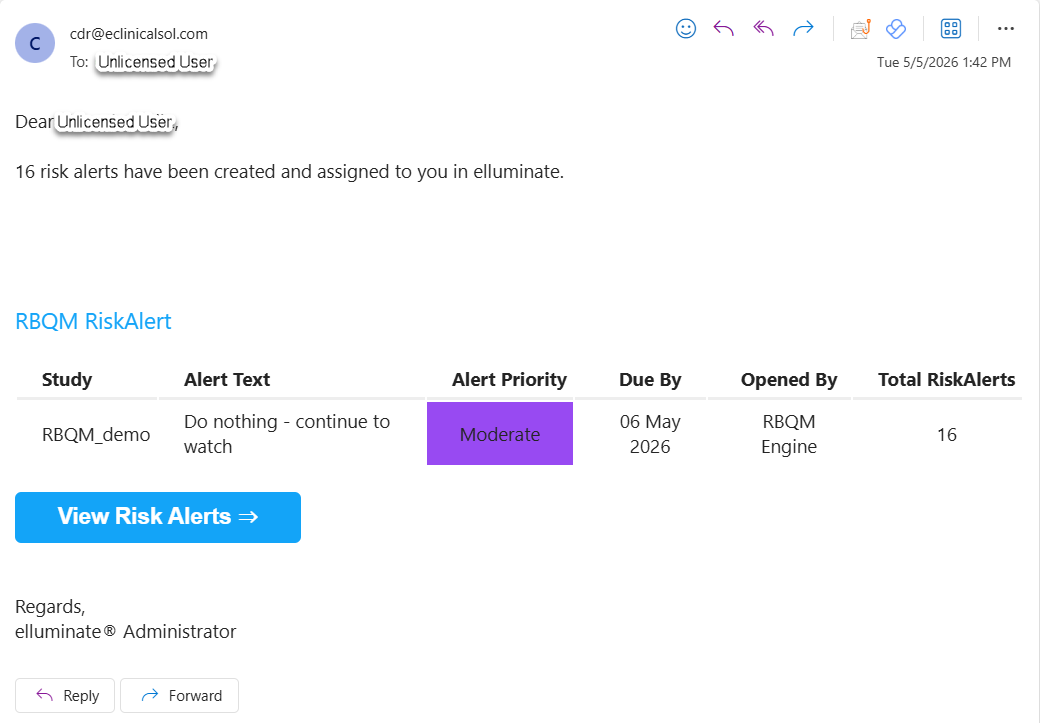Image resolution: width=1040 pixels, height=723 pixels.
Task: Click the report message icon
Action: (860, 29)
